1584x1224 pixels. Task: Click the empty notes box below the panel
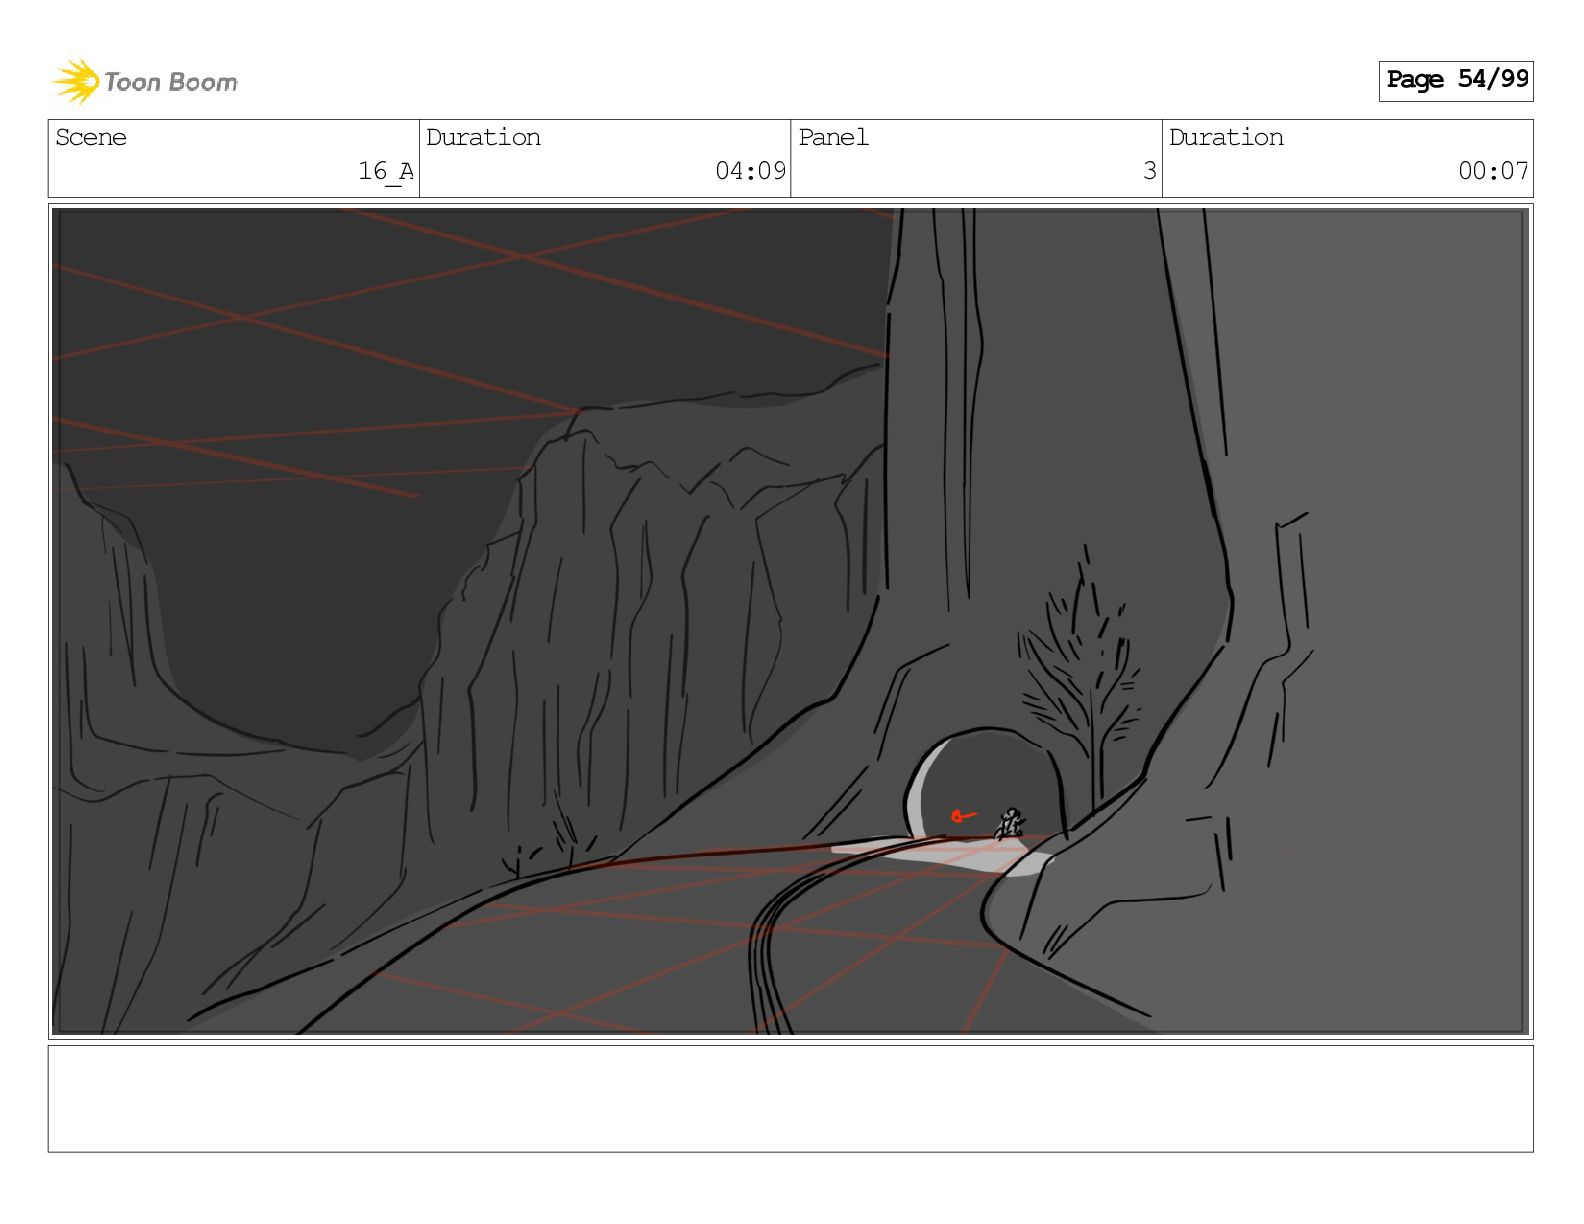point(790,1099)
